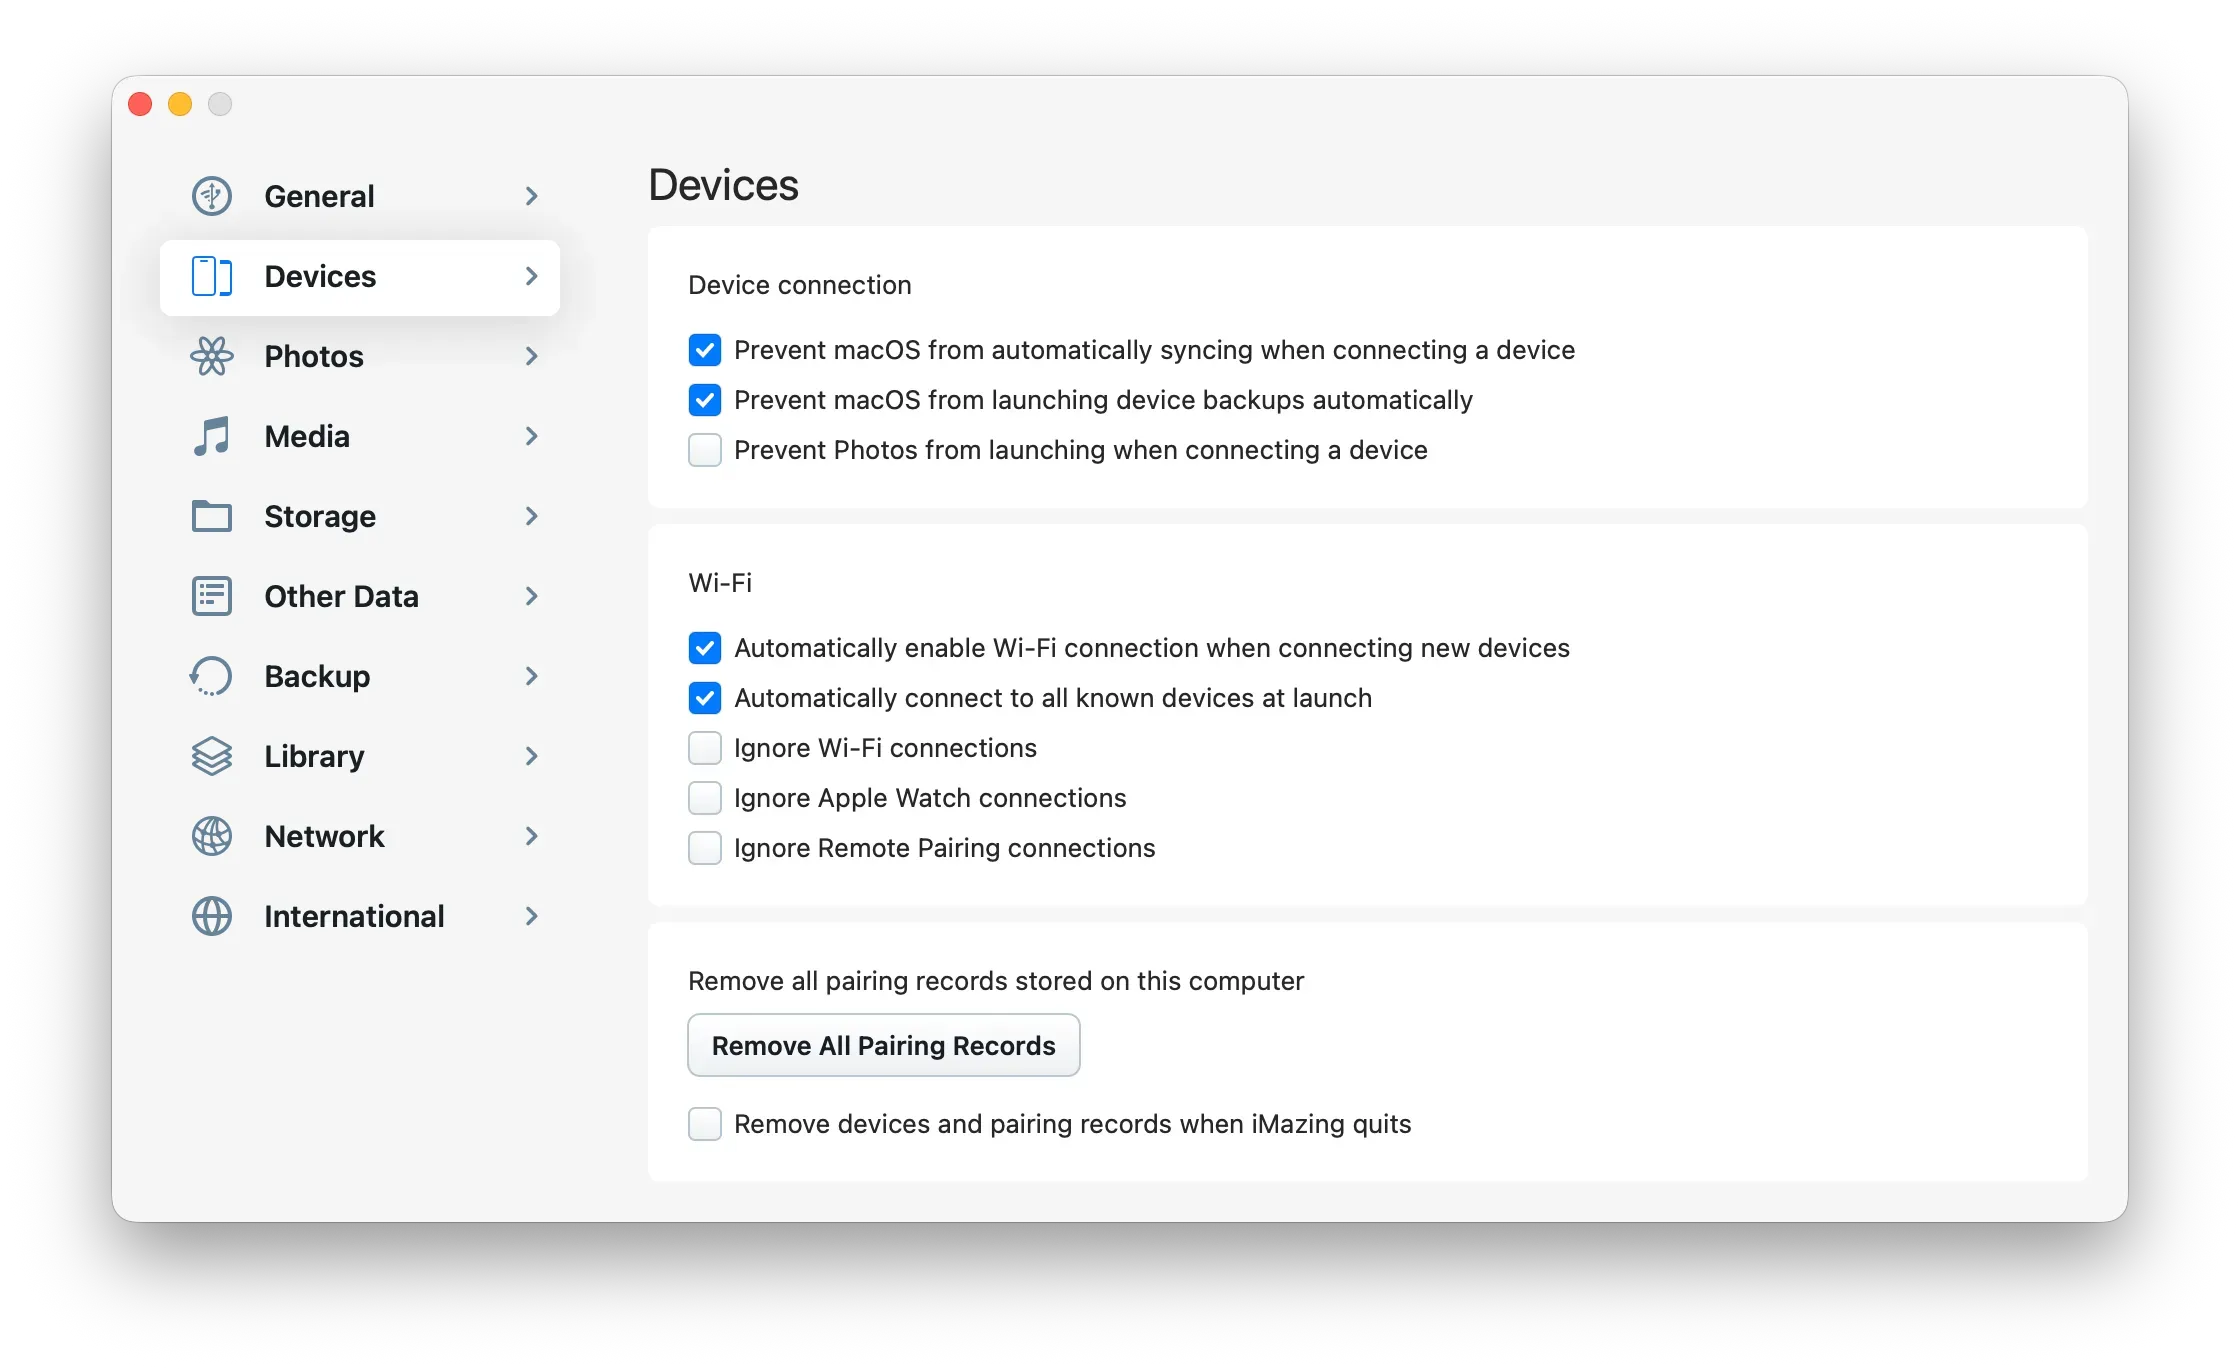Click the Media music note icon
2240x1370 pixels.
pyautogui.click(x=211, y=436)
